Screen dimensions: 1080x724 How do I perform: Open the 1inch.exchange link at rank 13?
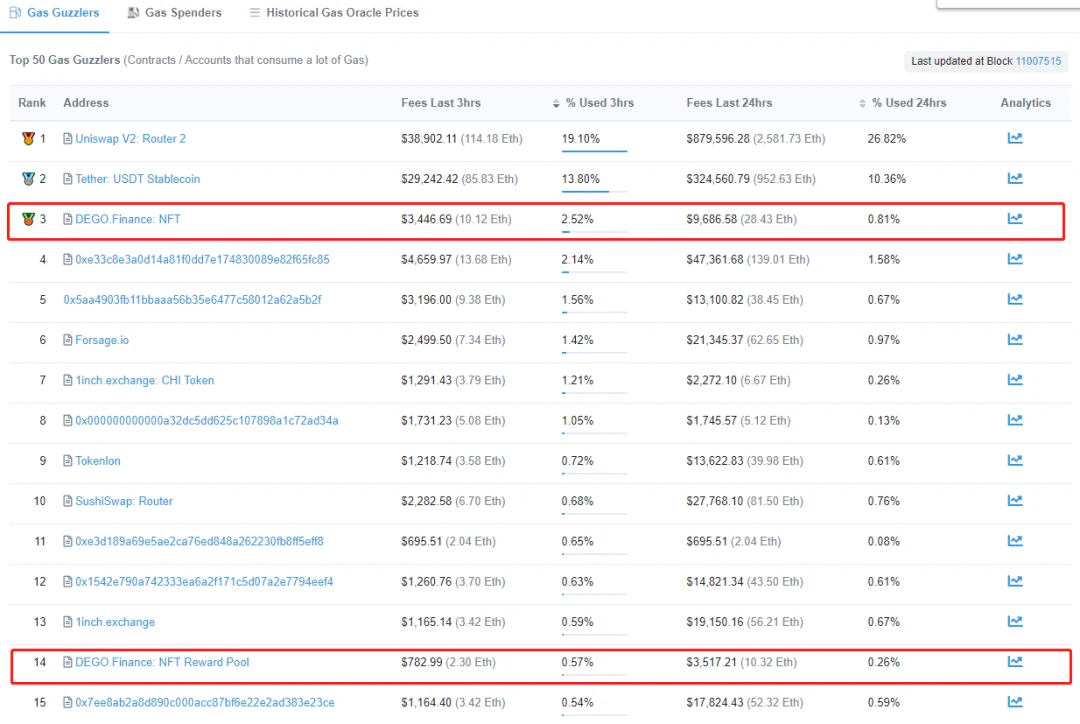click(115, 622)
